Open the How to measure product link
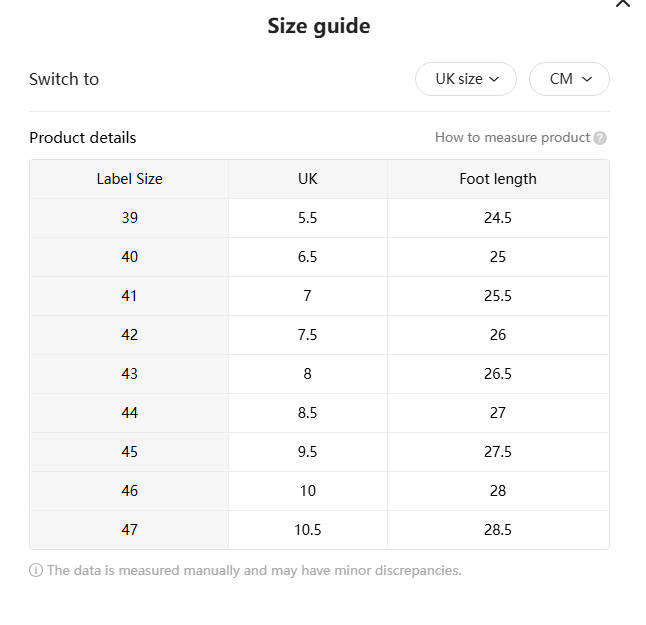Viewport: 646px width, 625px height. [x=512, y=138]
